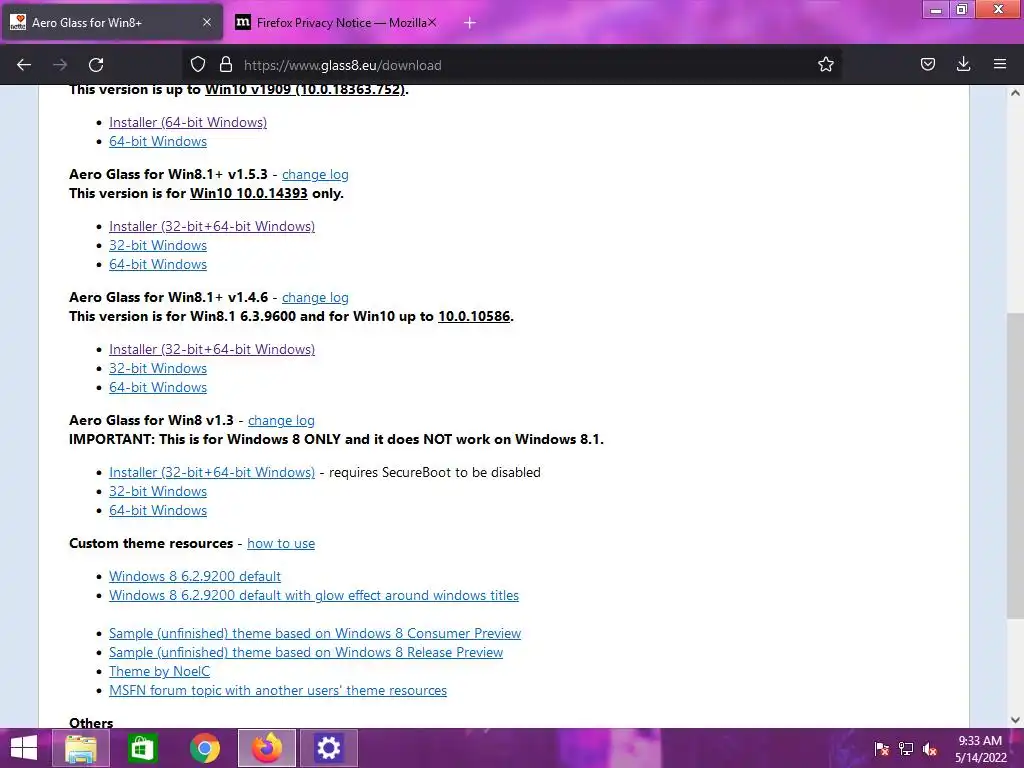Open Win8 v1.3 change log link
Screen dimensions: 1024x768
[281, 420]
